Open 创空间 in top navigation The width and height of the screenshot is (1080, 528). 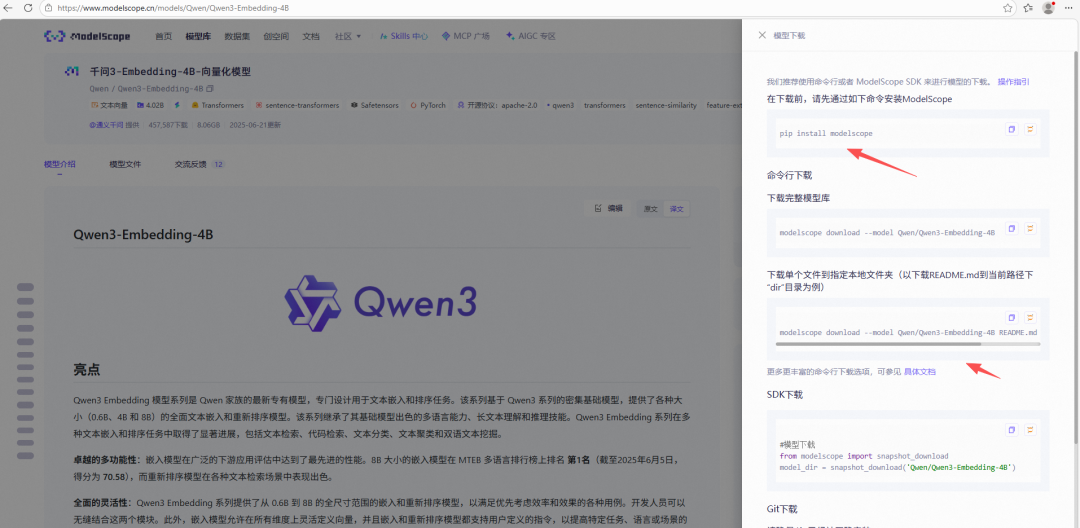coord(276,36)
